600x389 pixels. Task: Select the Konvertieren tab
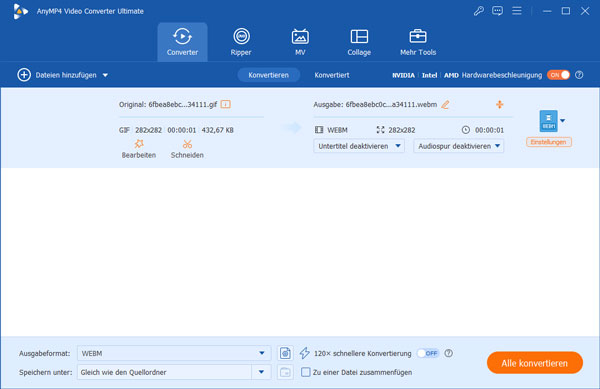269,75
